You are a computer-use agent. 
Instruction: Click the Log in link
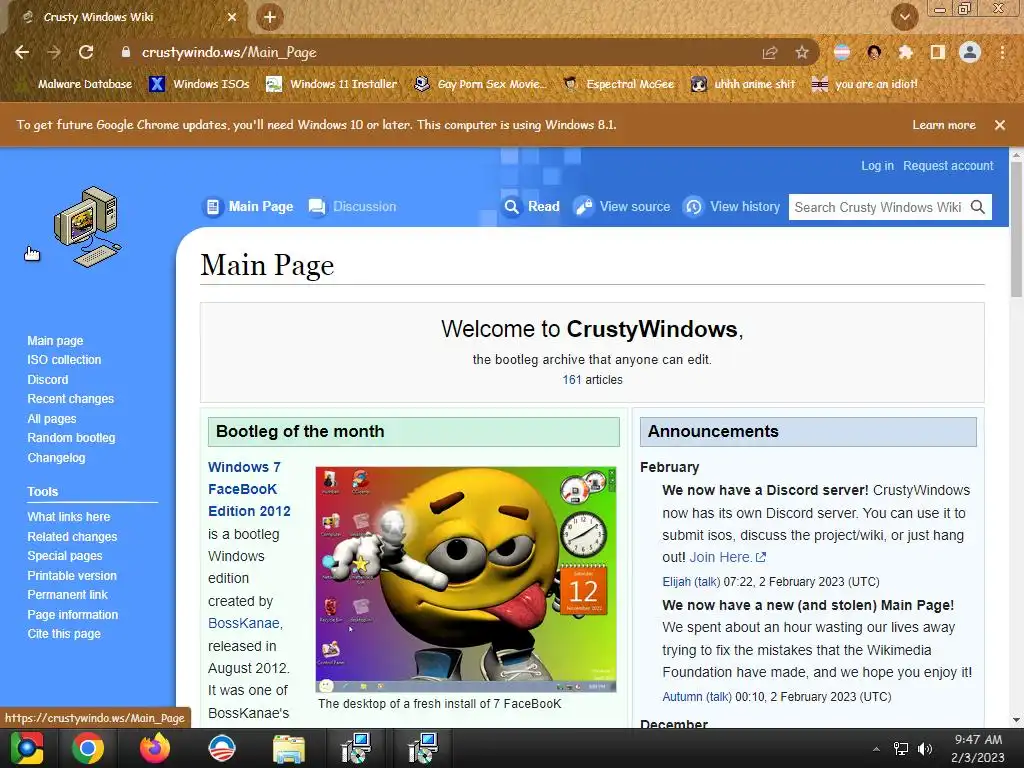coord(877,166)
